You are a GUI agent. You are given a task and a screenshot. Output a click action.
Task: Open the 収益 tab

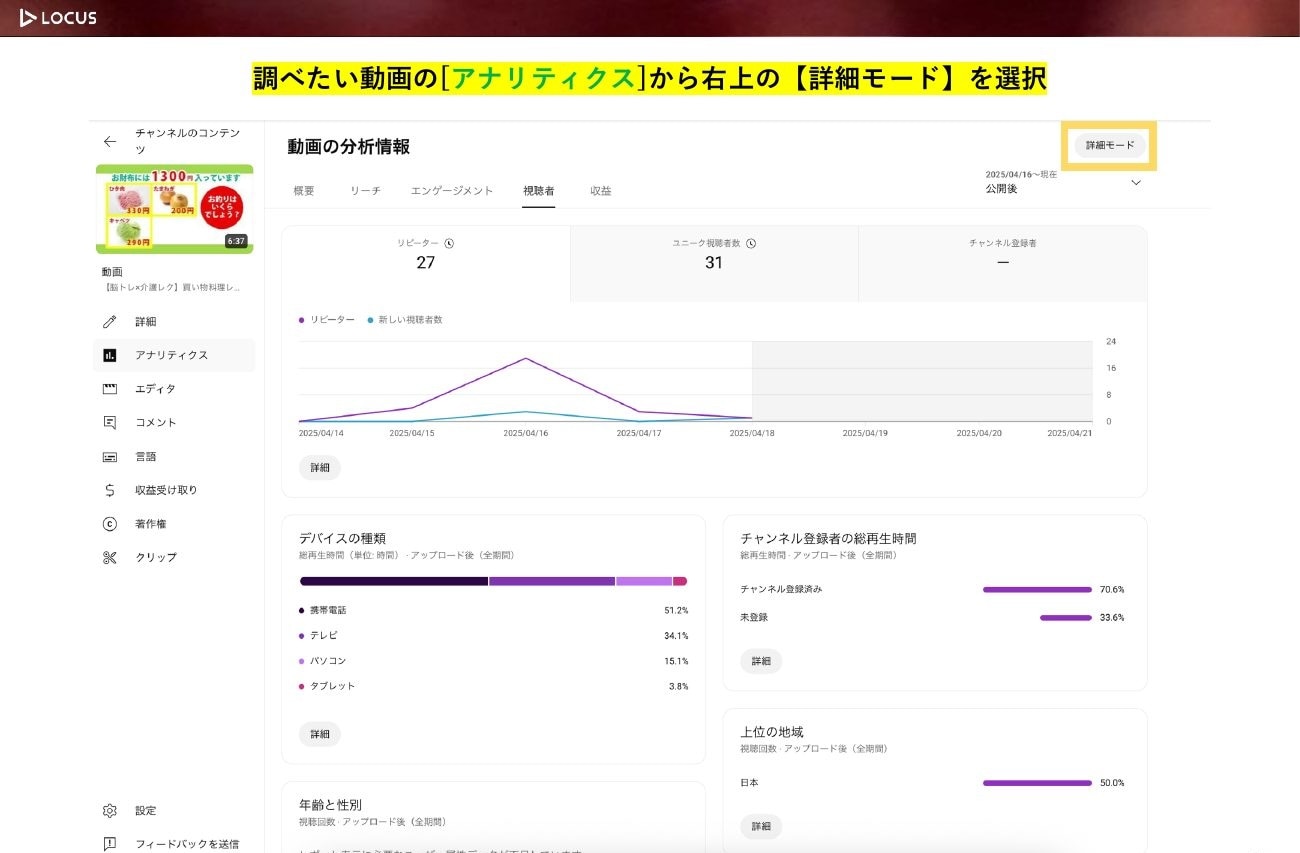pyautogui.click(x=600, y=191)
